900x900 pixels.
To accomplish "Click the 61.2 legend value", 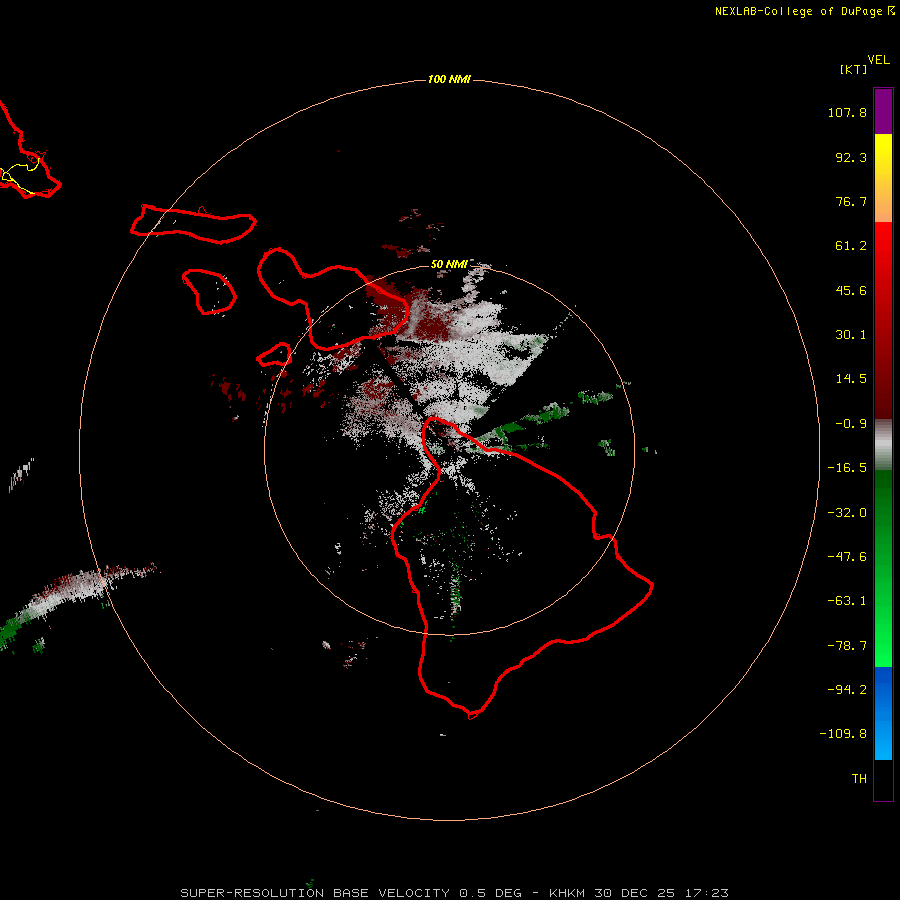I will click(851, 246).
